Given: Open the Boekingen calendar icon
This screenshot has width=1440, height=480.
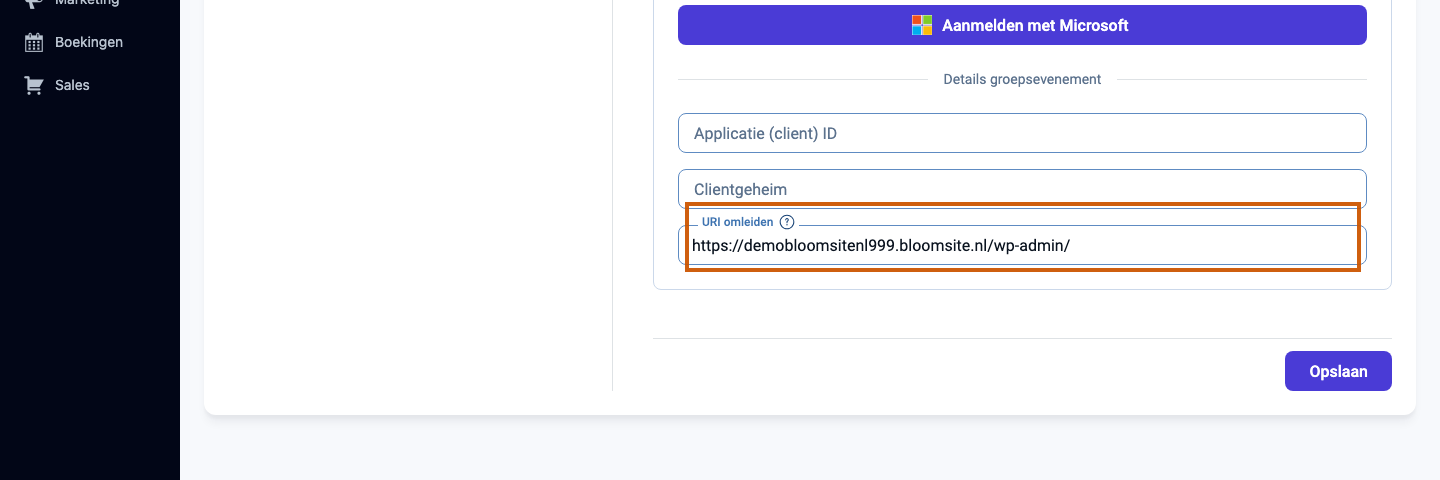Looking at the screenshot, I should point(34,42).
